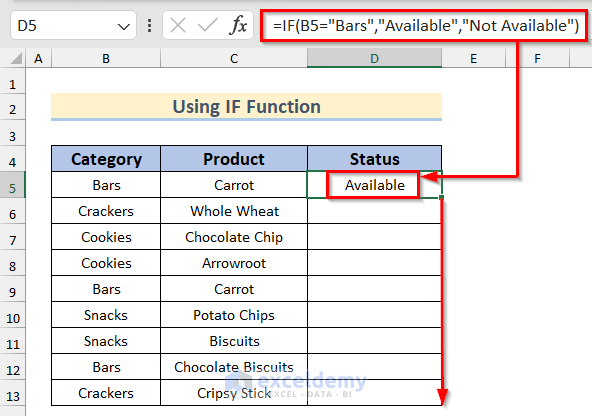Click the 'Status' header cell

(375, 159)
